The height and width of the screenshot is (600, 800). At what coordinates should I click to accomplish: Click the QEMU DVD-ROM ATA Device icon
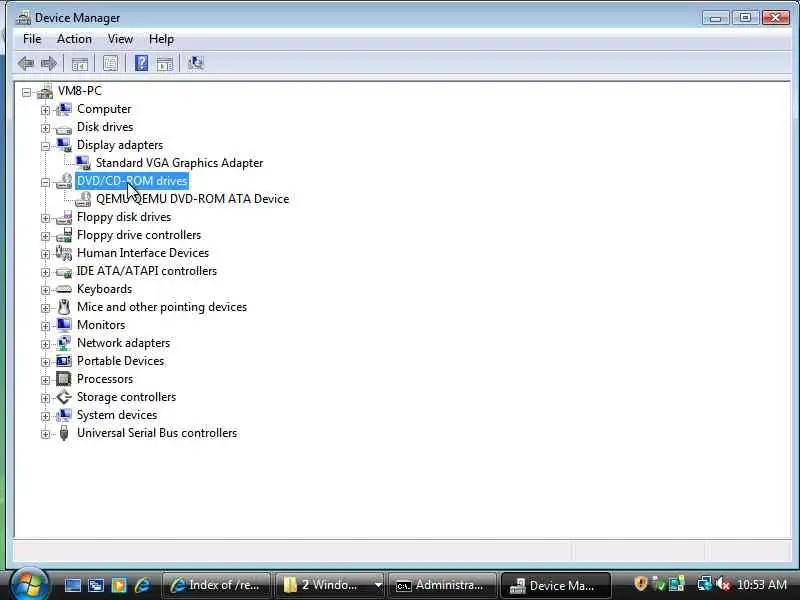[x=83, y=199]
